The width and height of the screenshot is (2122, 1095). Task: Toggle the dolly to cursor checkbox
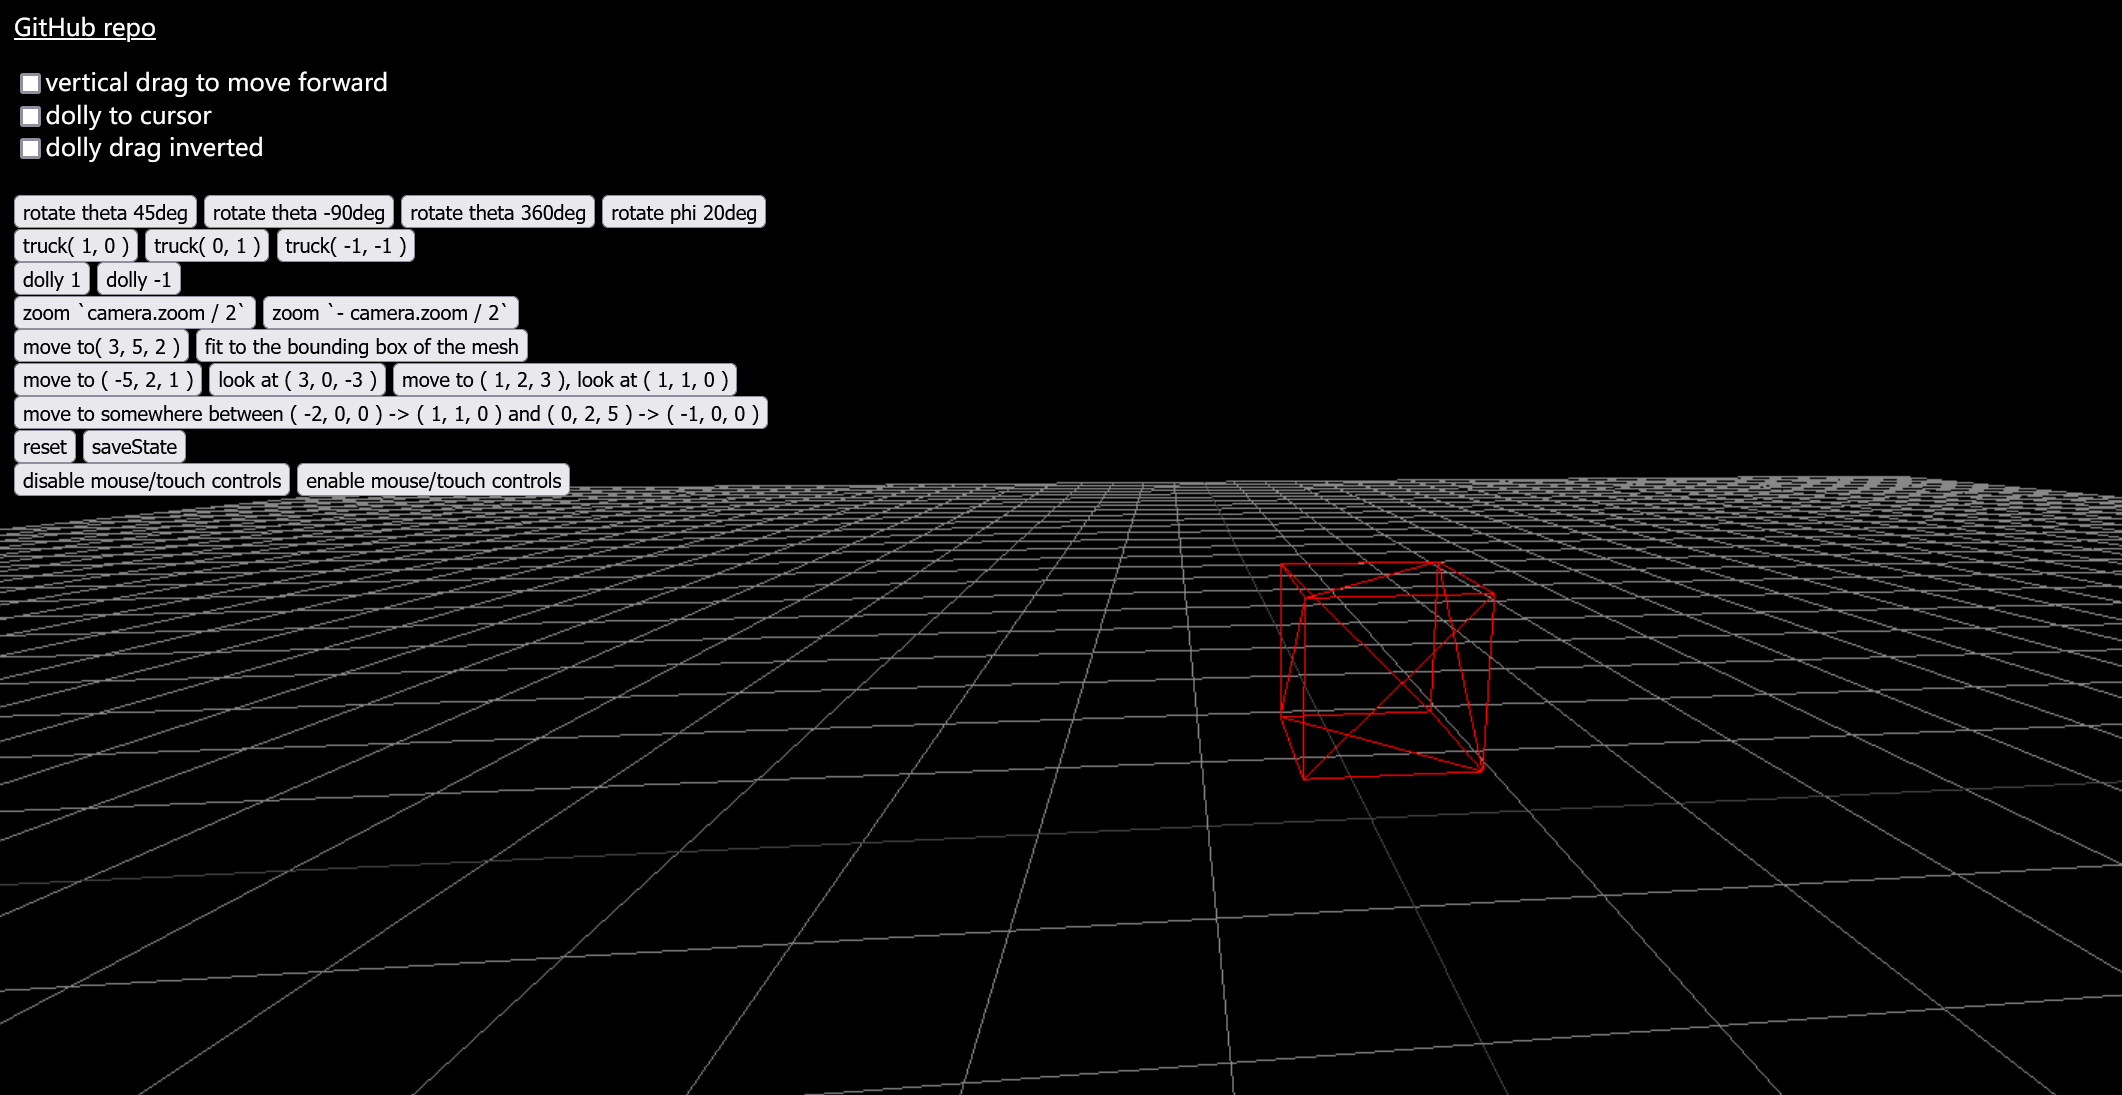pos(31,116)
